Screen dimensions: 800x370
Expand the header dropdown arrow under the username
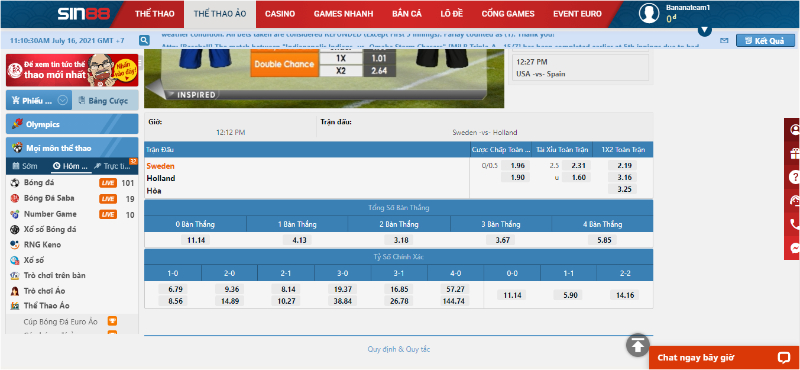[705, 31]
